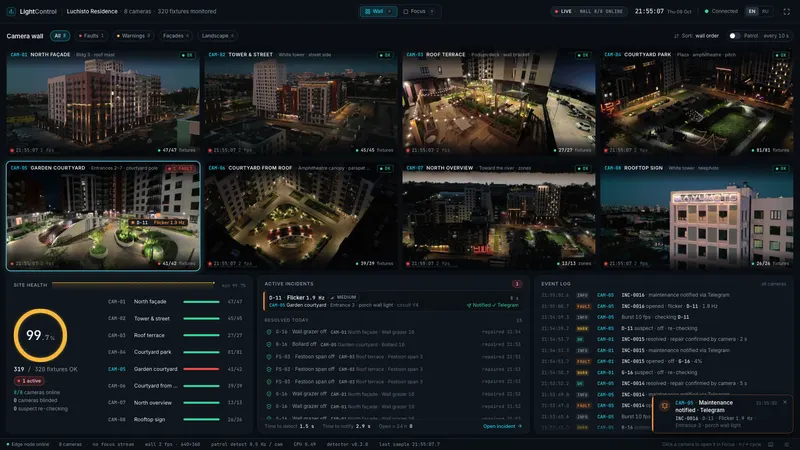Click the CAM-01 OK status badge
800x450 pixels.
(187, 55)
